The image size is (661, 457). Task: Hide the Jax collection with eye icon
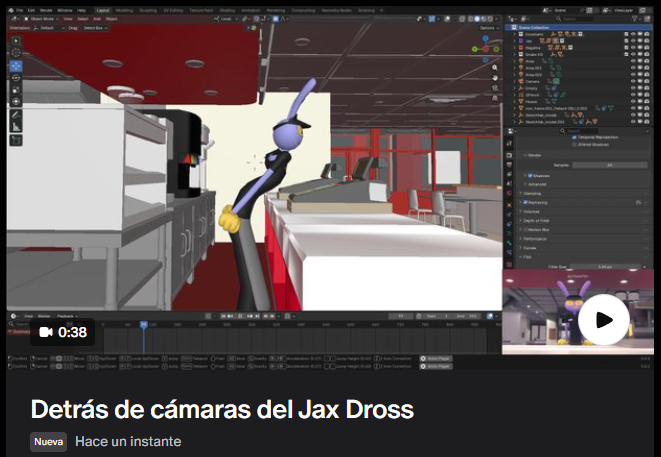point(633,41)
